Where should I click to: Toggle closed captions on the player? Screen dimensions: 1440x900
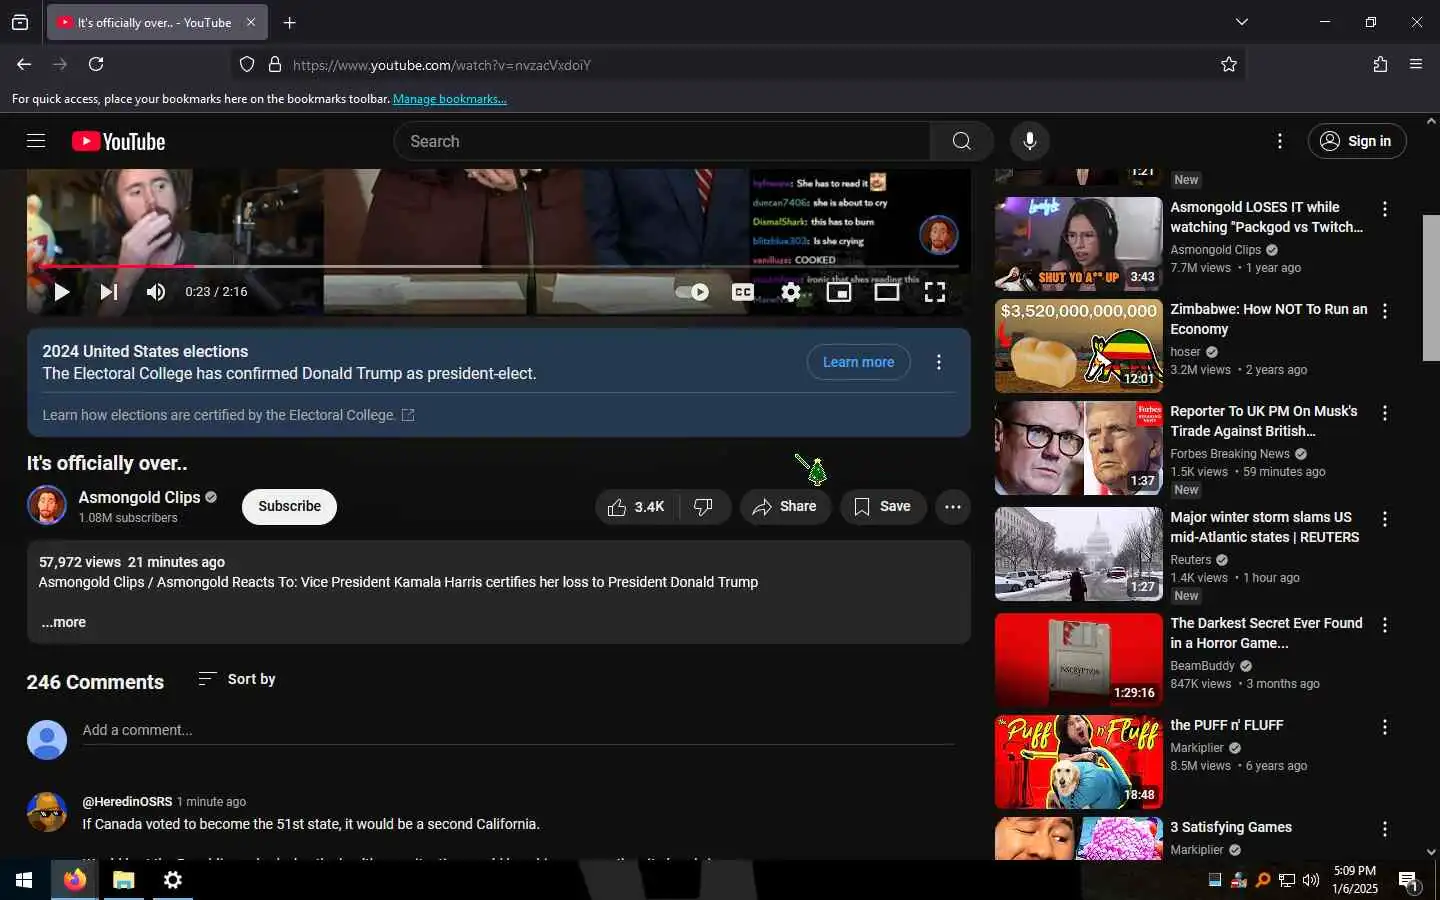point(742,292)
